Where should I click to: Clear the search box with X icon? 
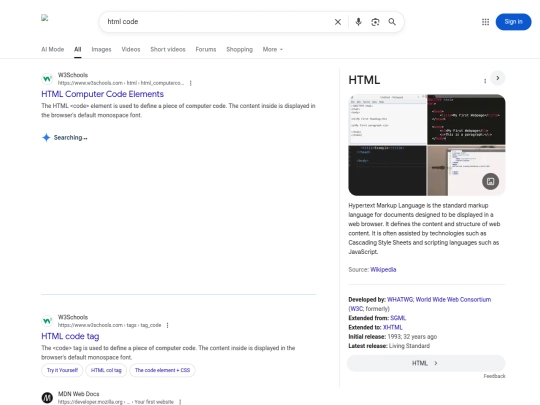[x=338, y=22]
